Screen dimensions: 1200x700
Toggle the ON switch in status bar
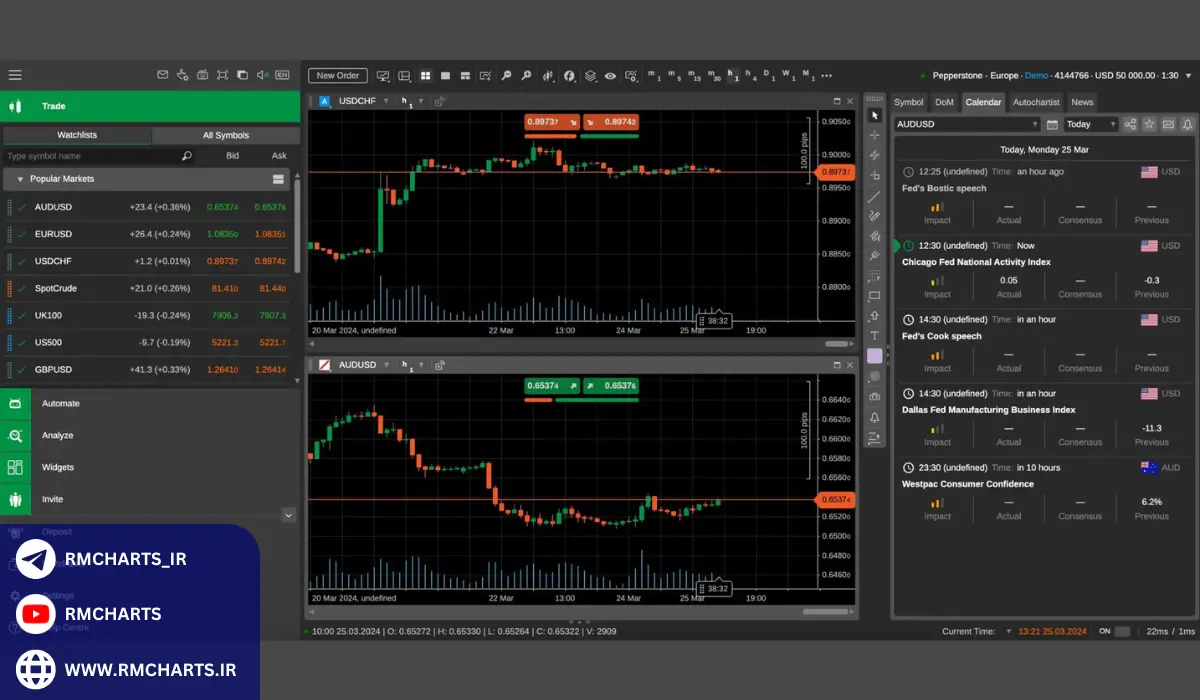tap(1122, 631)
